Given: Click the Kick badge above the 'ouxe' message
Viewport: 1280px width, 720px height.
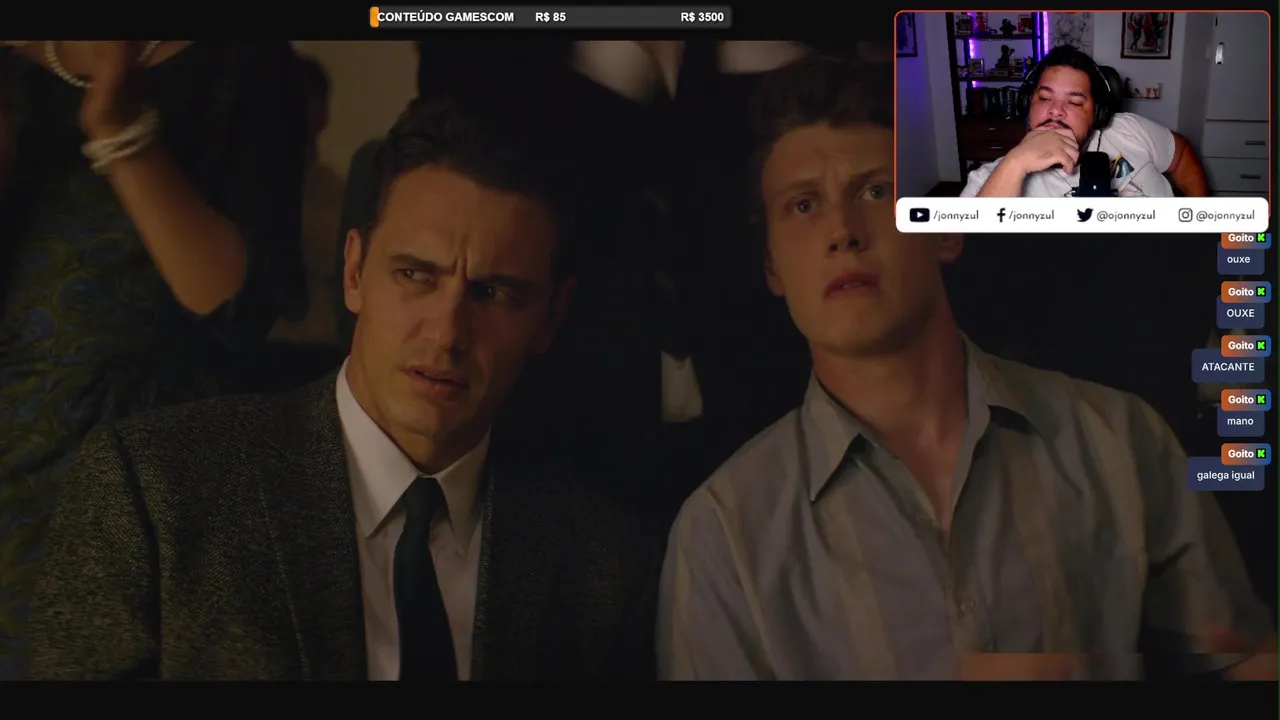Looking at the screenshot, I should click(x=1261, y=238).
